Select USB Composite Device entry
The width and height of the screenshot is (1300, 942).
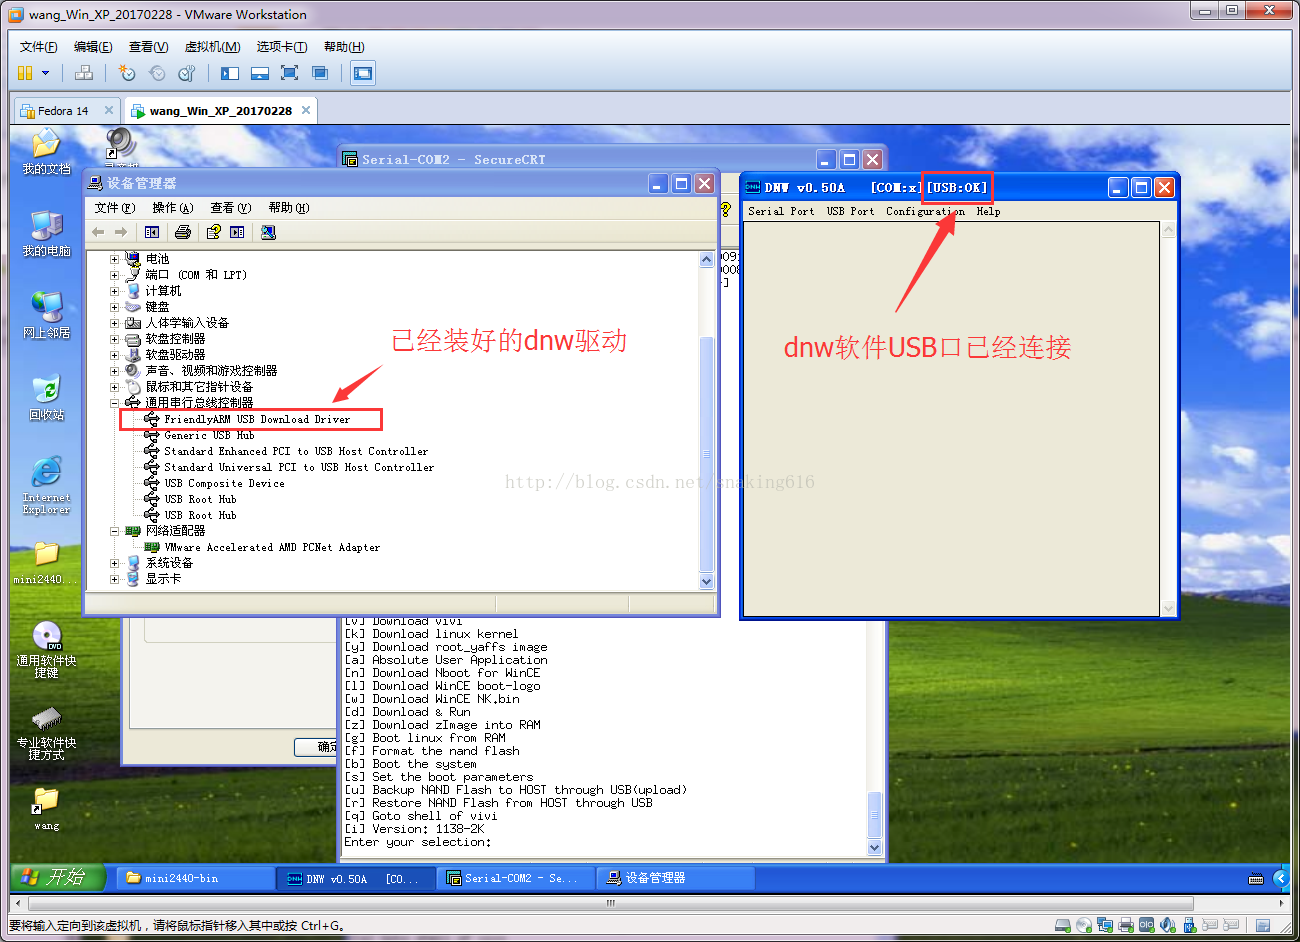point(224,483)
